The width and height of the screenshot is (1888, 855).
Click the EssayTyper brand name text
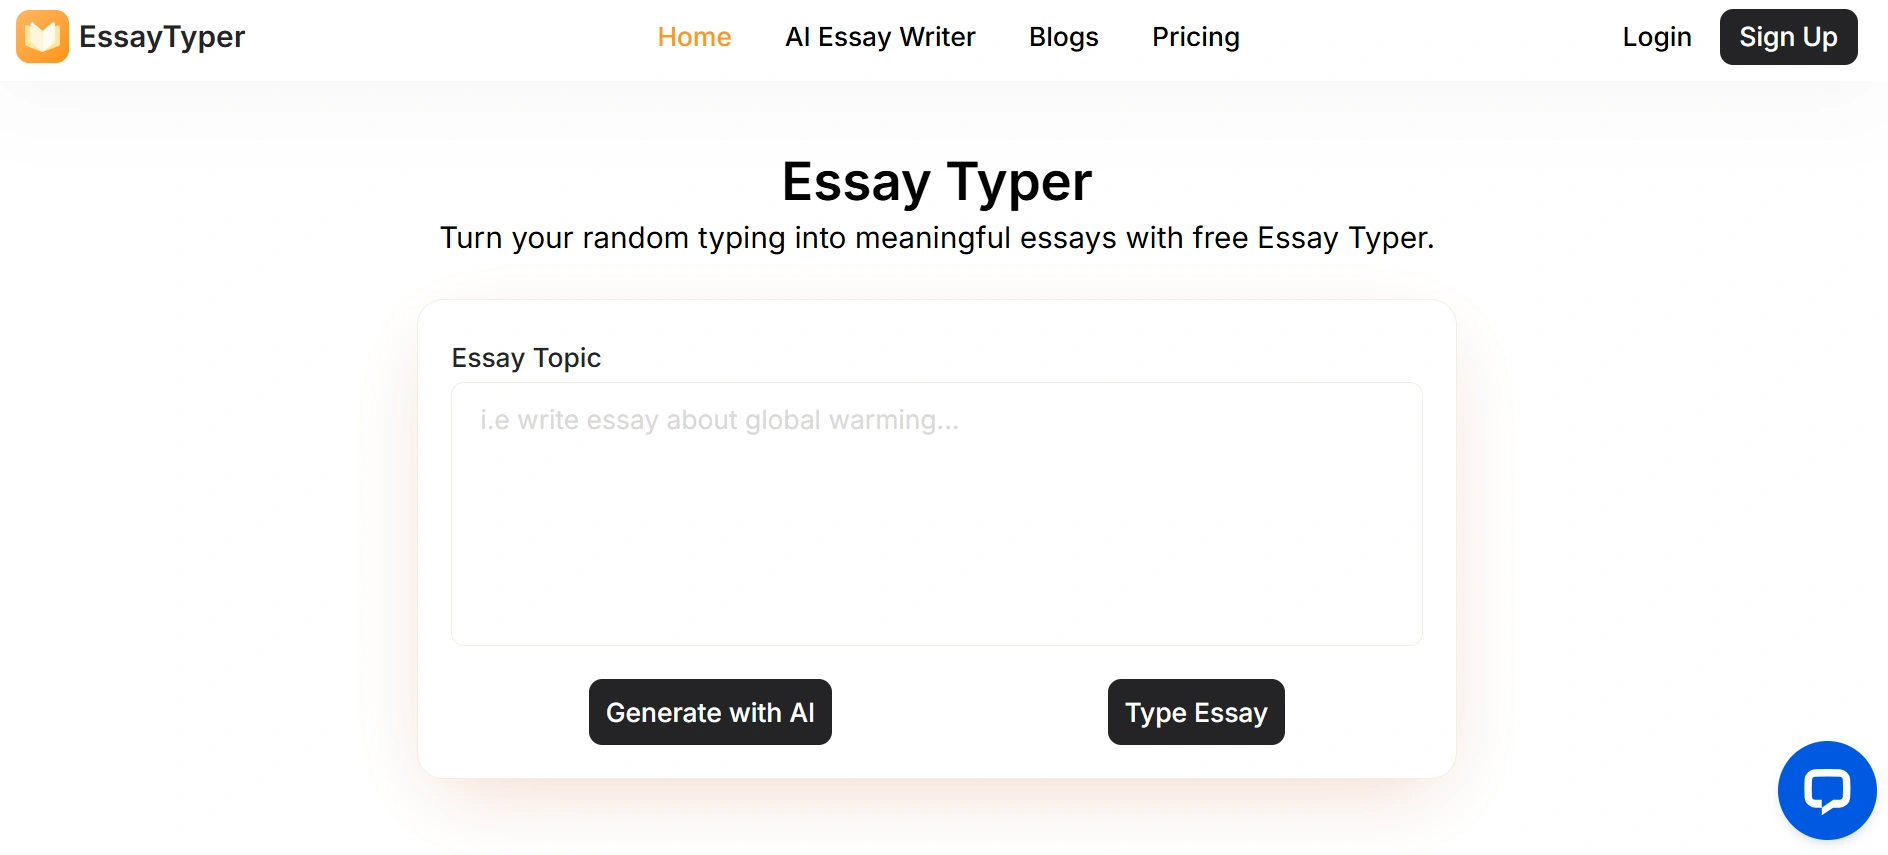162,37
